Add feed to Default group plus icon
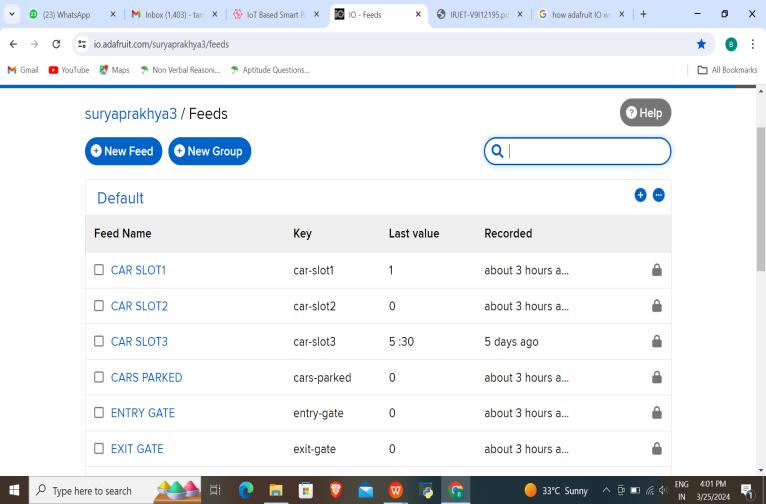766x504 pixels. coord(640,195)
